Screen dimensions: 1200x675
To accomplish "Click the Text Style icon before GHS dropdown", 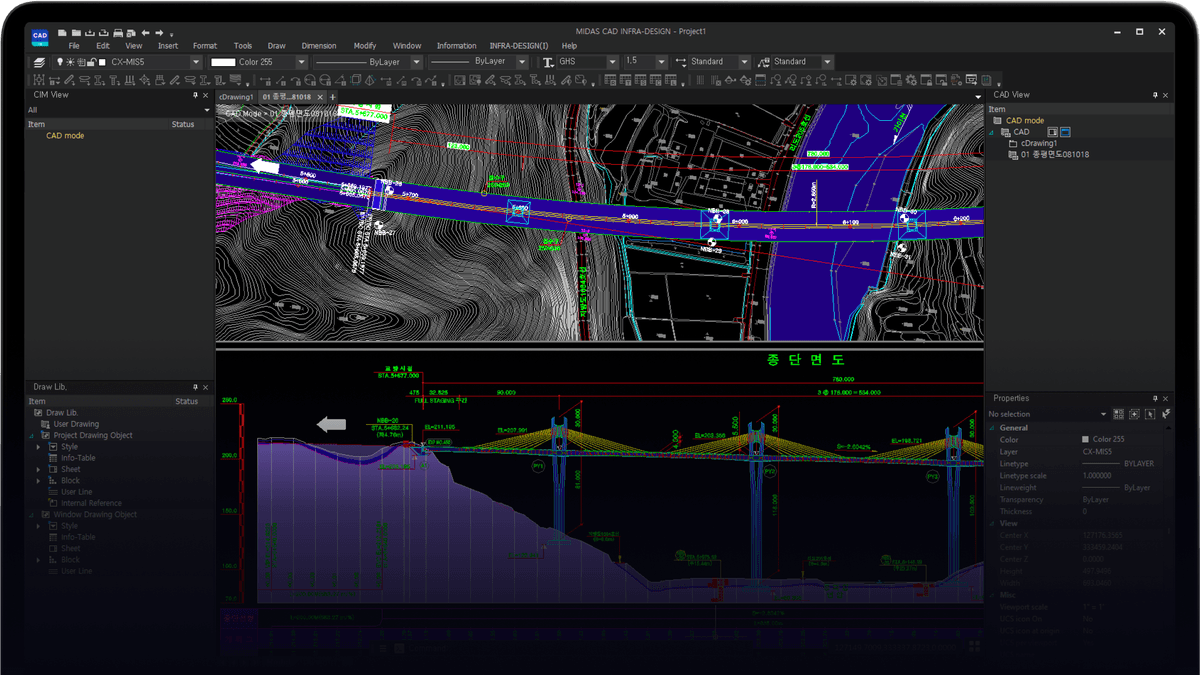I will click(x=547, y=61).
